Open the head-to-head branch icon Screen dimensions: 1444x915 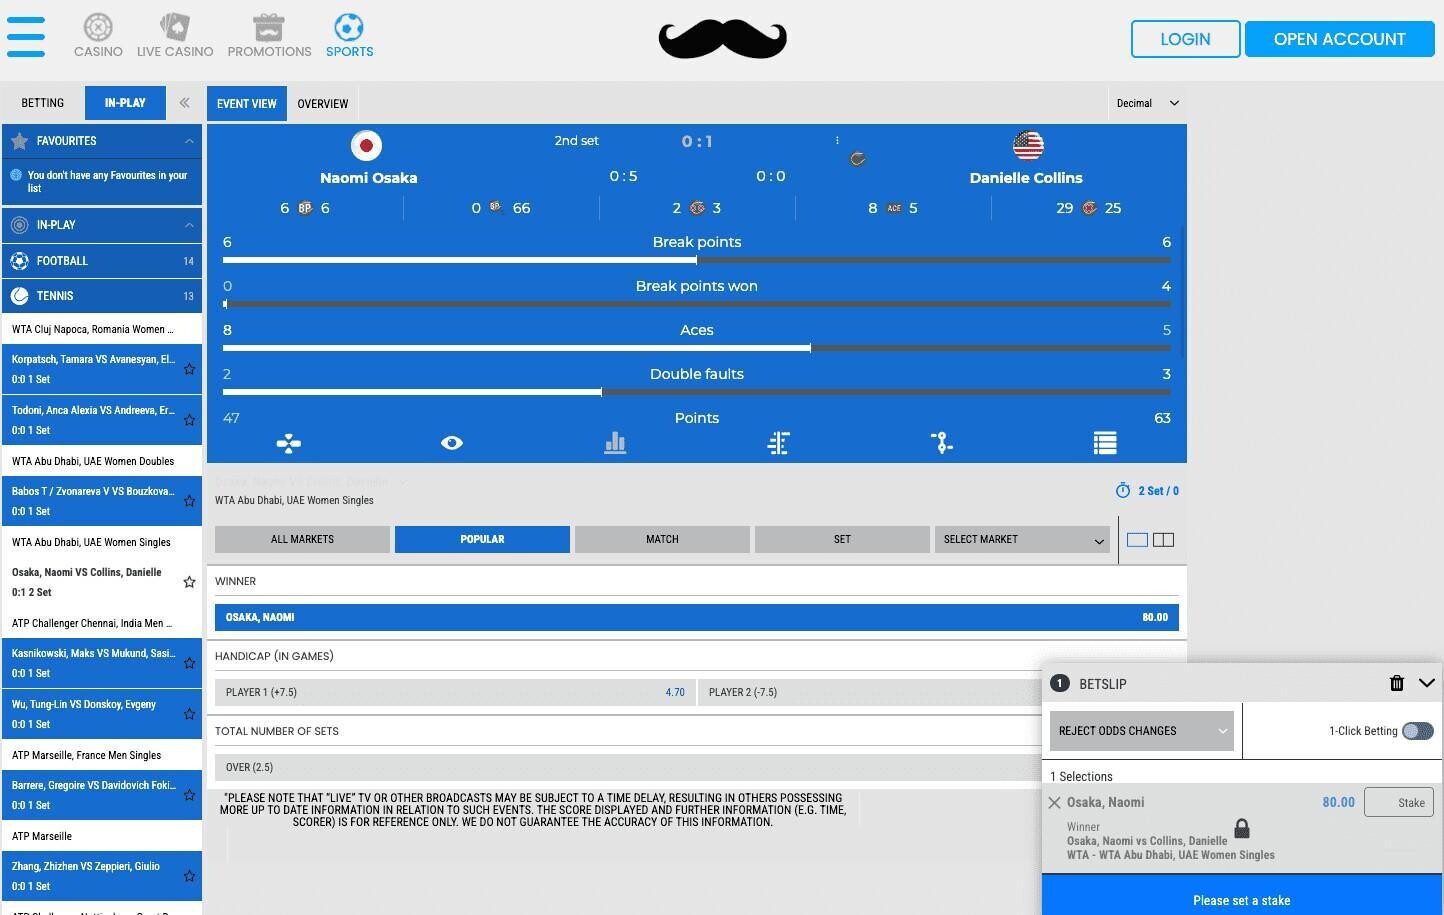coord(941,443)
